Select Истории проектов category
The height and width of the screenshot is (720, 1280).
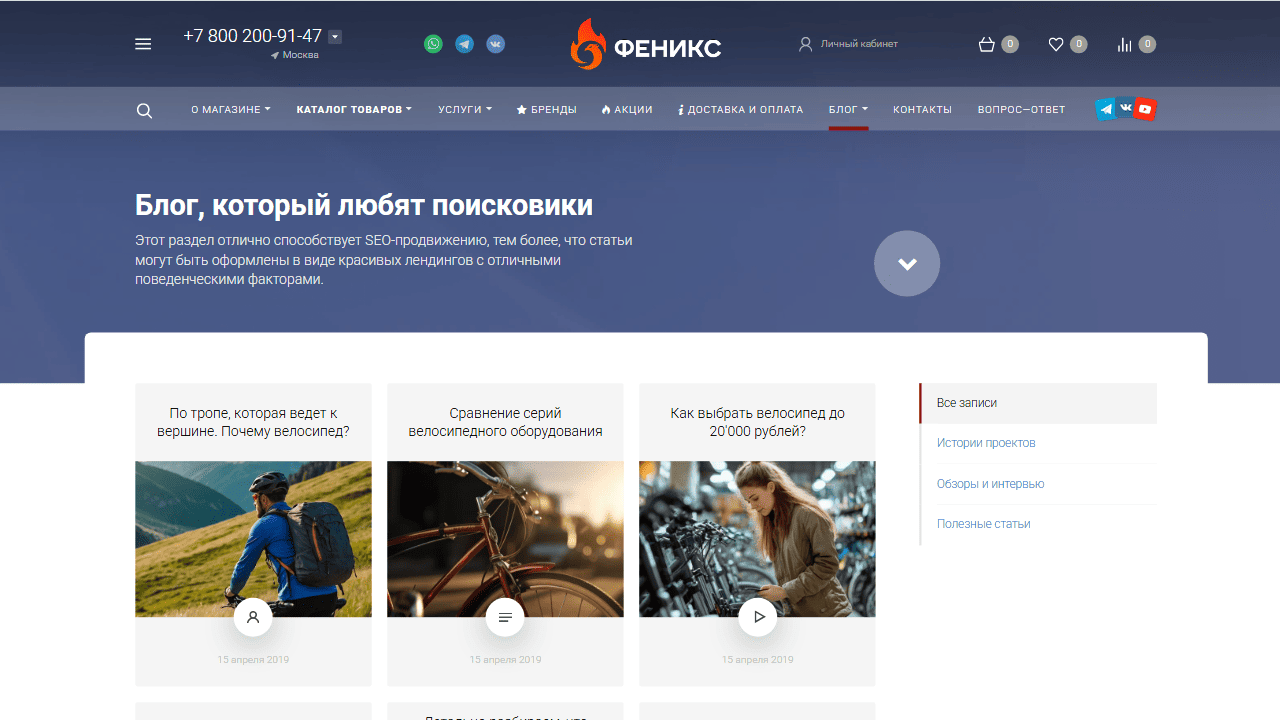pyautogui.click(x=986, y=443)
